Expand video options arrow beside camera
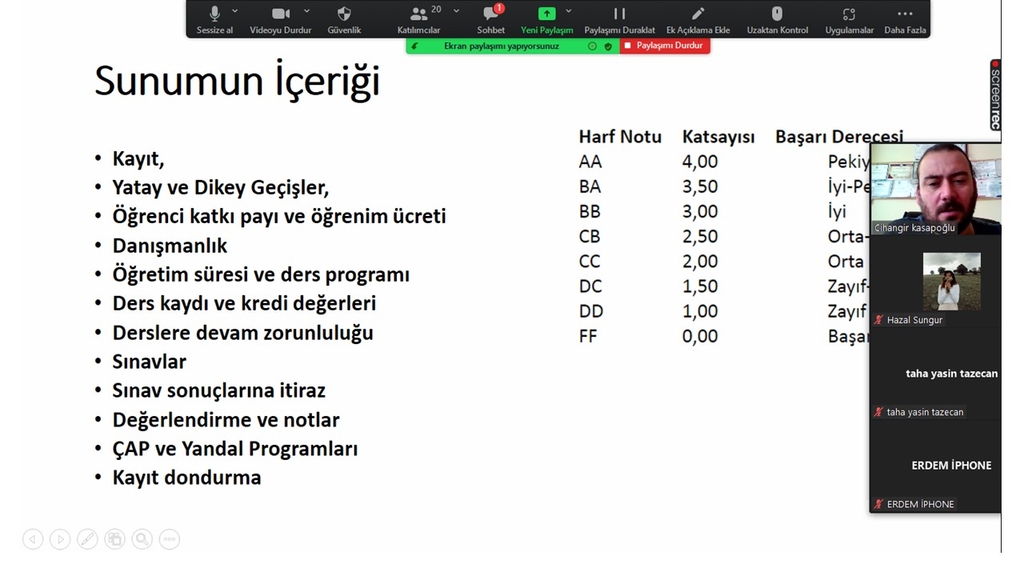Viewport: 1024px width, 576px height. 307,11
